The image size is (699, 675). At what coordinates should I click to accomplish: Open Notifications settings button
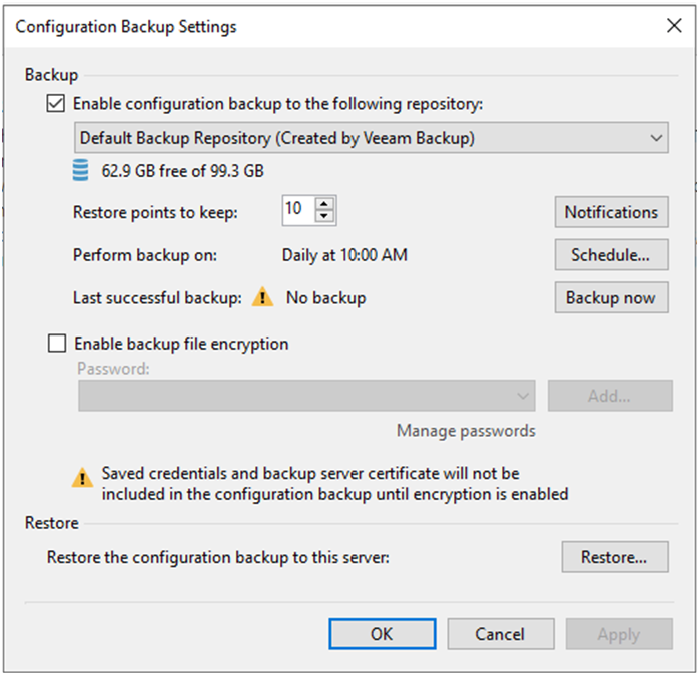(x=611, y=212)
